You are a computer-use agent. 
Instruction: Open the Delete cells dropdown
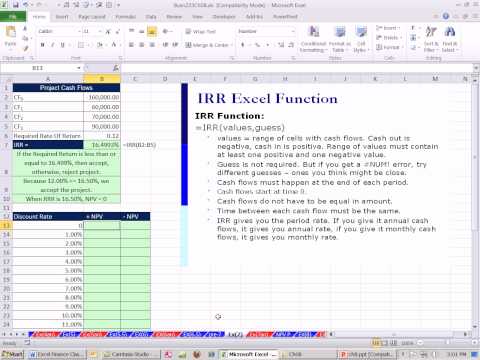[389, 38]
